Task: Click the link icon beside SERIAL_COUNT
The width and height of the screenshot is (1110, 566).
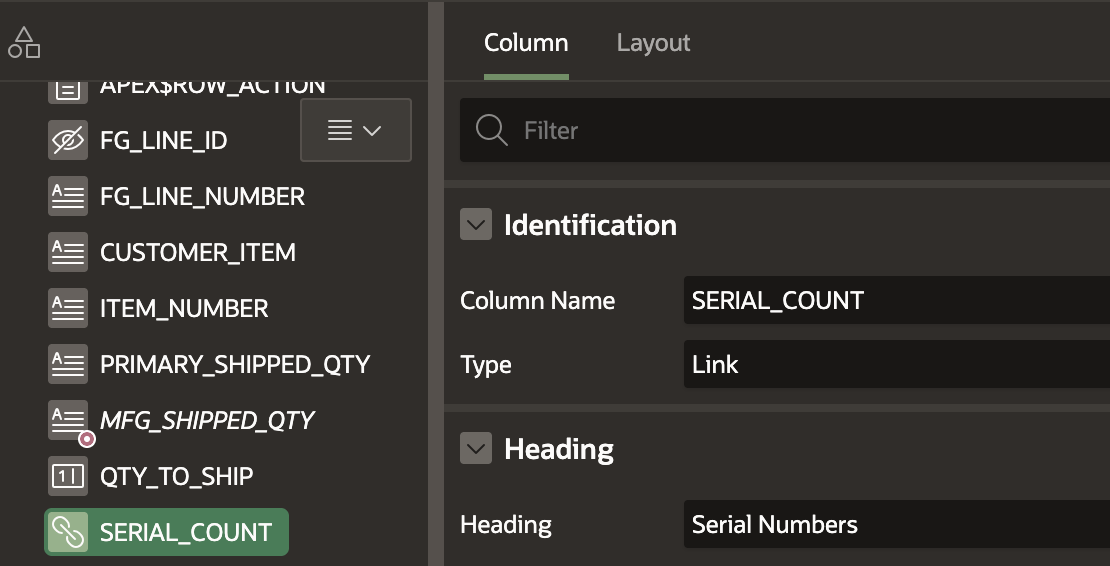Action: point(68,532)
